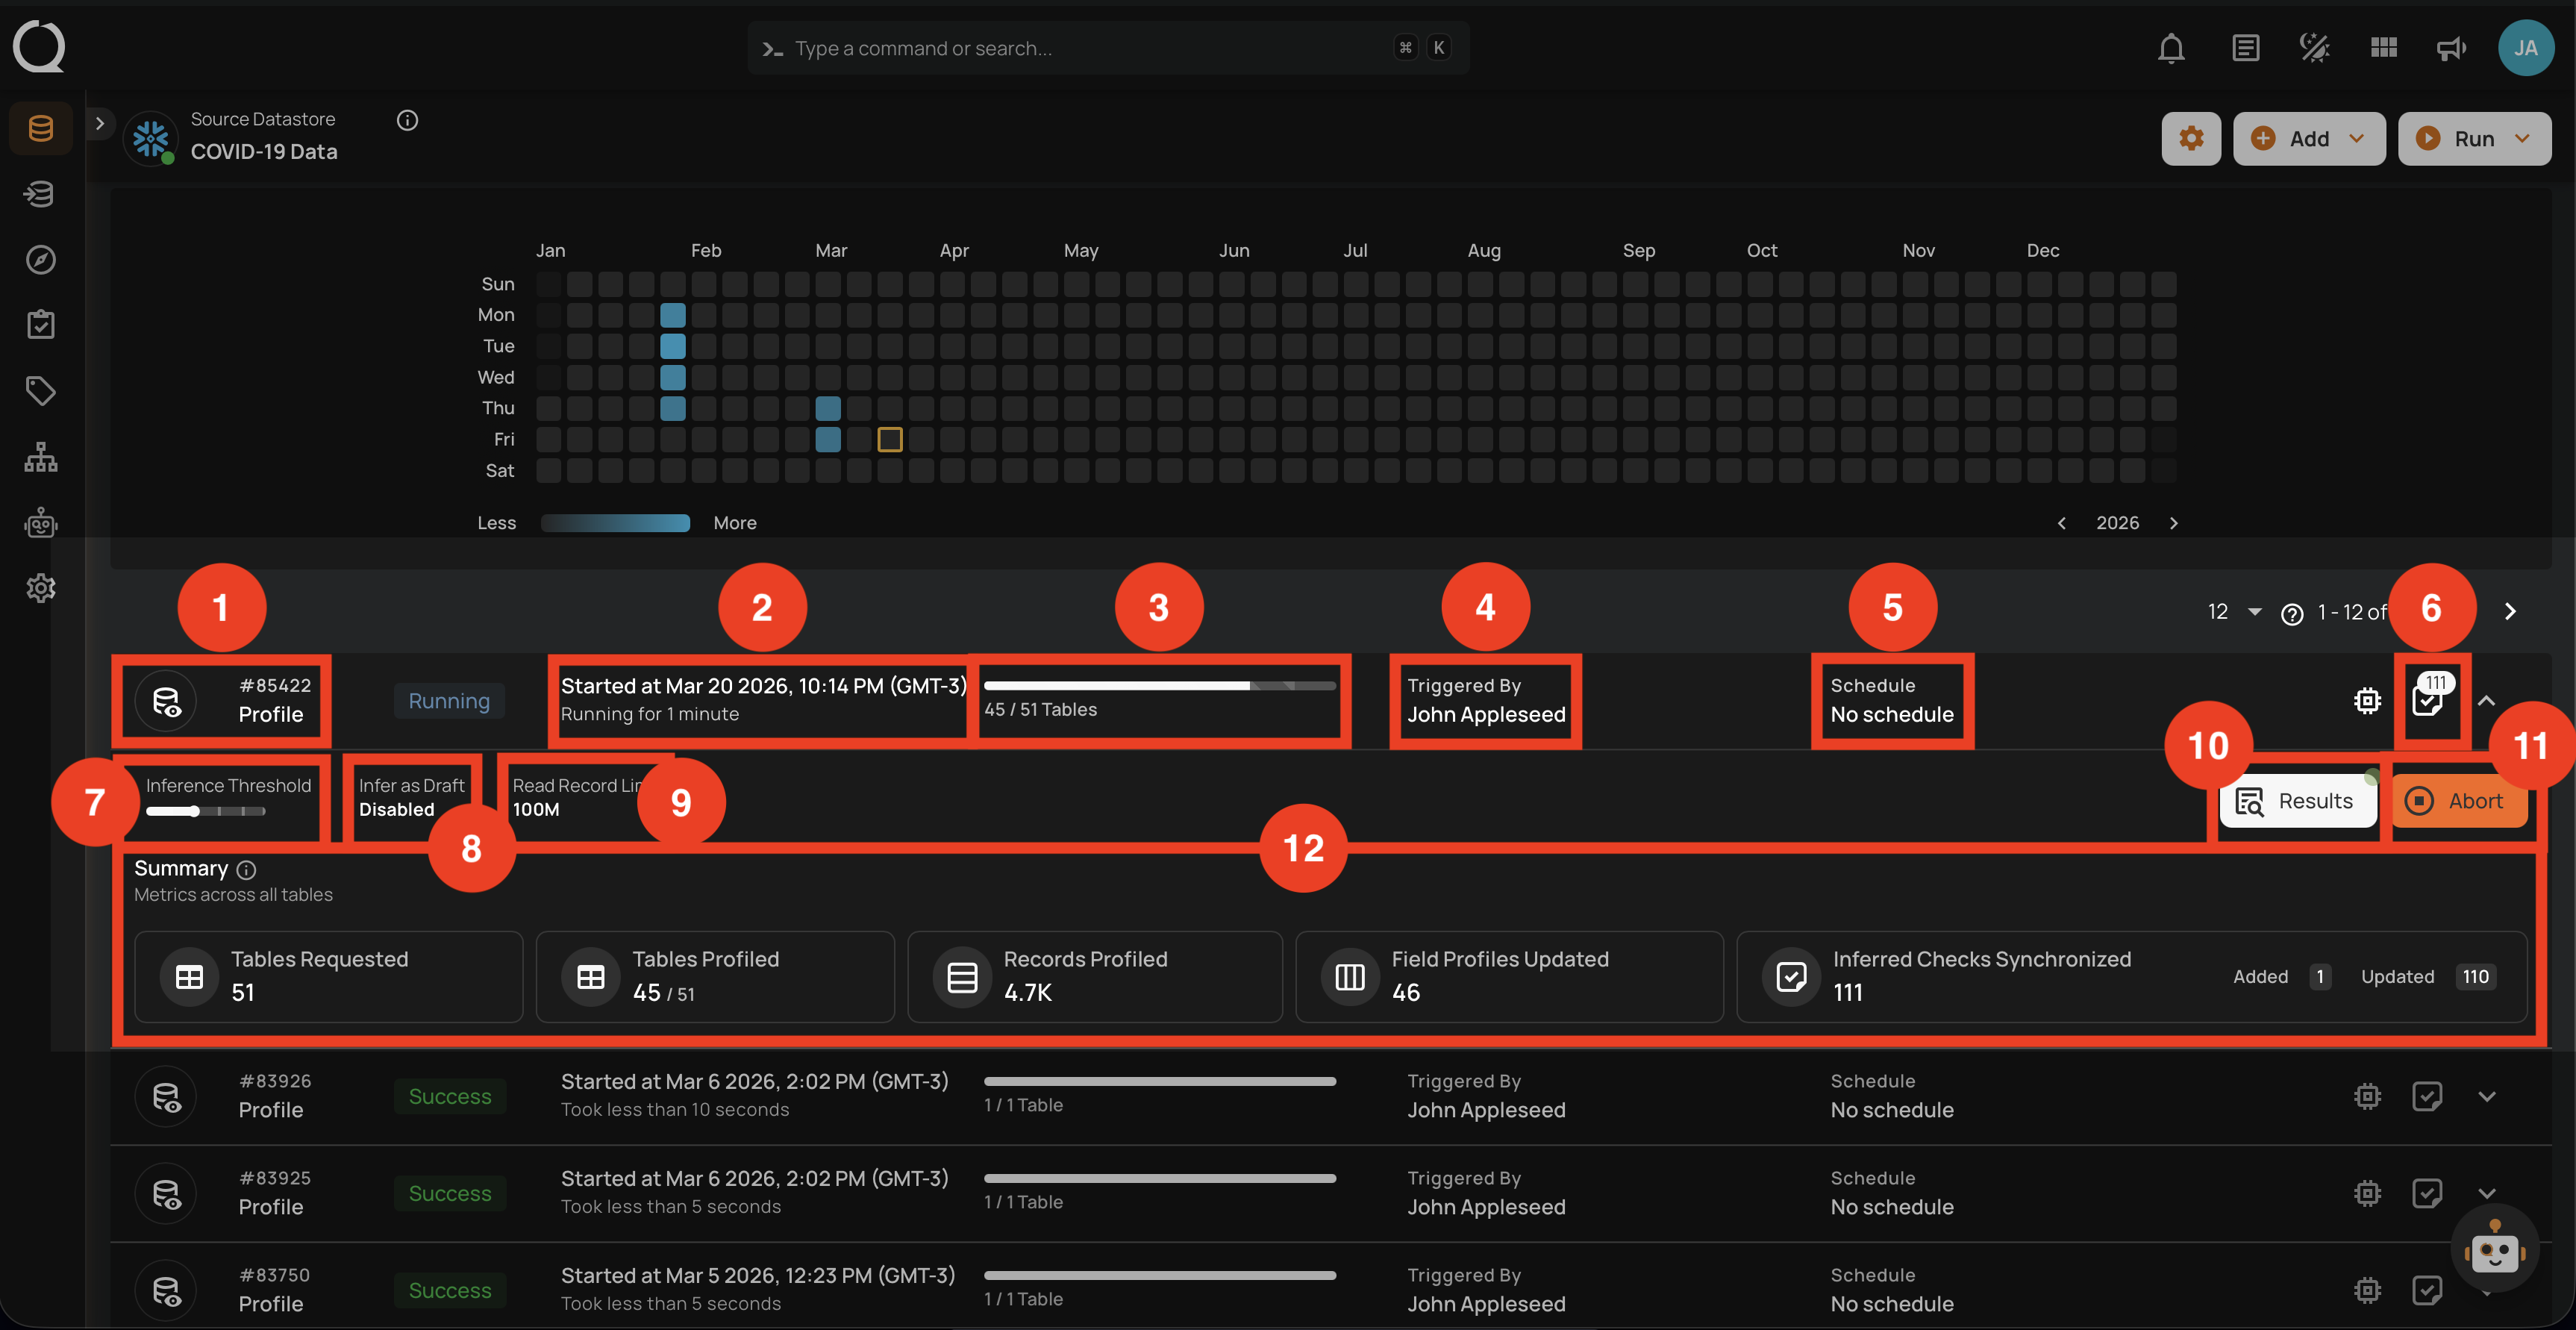The image size is (2576, 1330).
Task: Click the notifications bell icon
Action: (x=2170, y=47)
